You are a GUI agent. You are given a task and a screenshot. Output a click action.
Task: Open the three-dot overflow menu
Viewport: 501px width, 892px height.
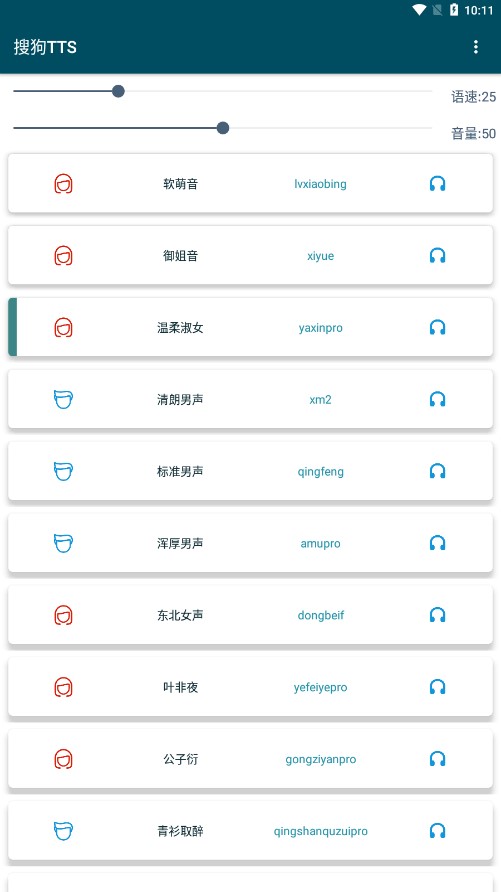tap(475, 47)
